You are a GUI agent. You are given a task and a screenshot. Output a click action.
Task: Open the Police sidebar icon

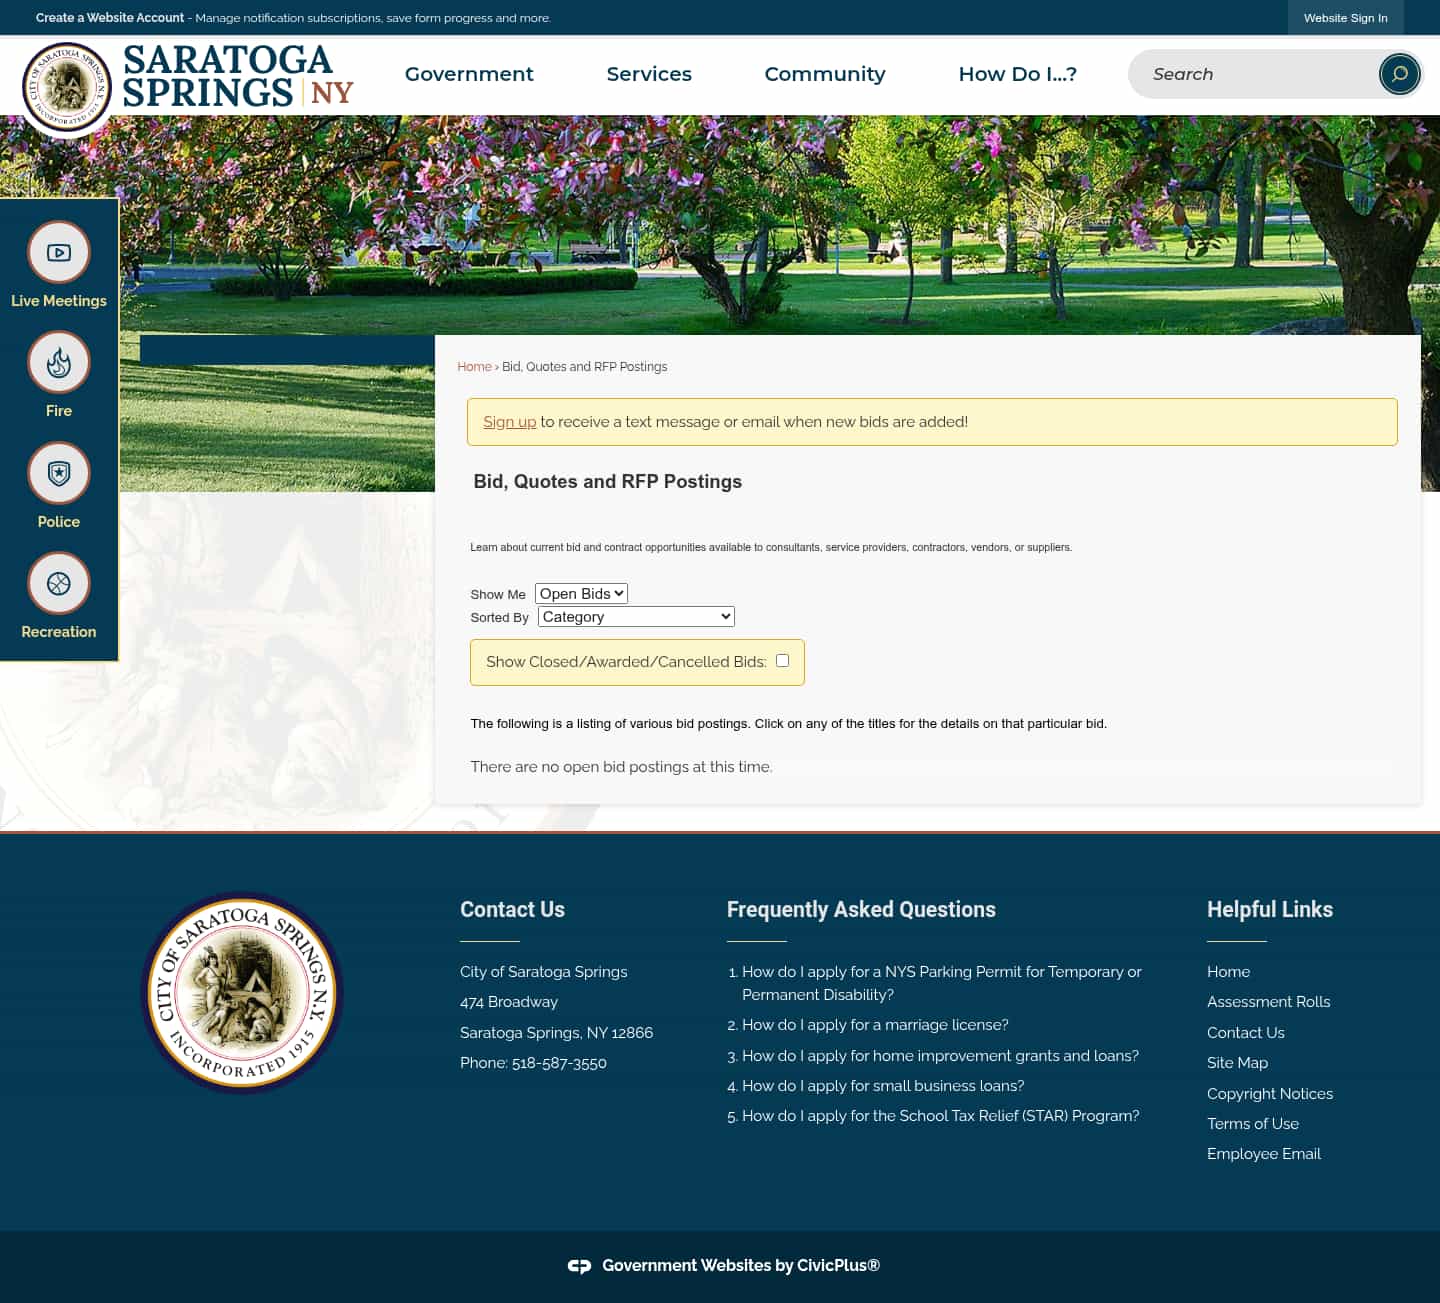click(x=58, y=473)
